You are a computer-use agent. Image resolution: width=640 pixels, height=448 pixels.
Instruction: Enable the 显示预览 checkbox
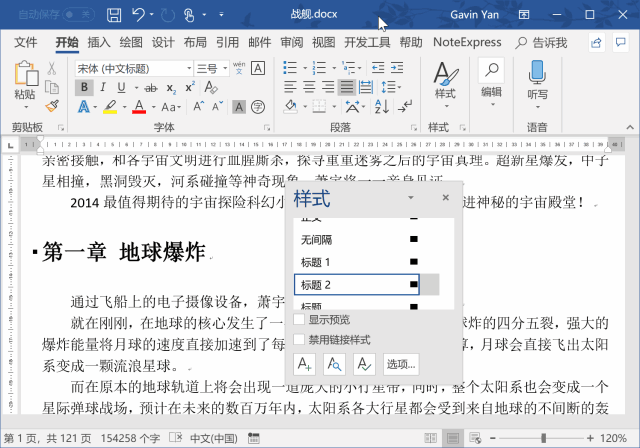300,320
